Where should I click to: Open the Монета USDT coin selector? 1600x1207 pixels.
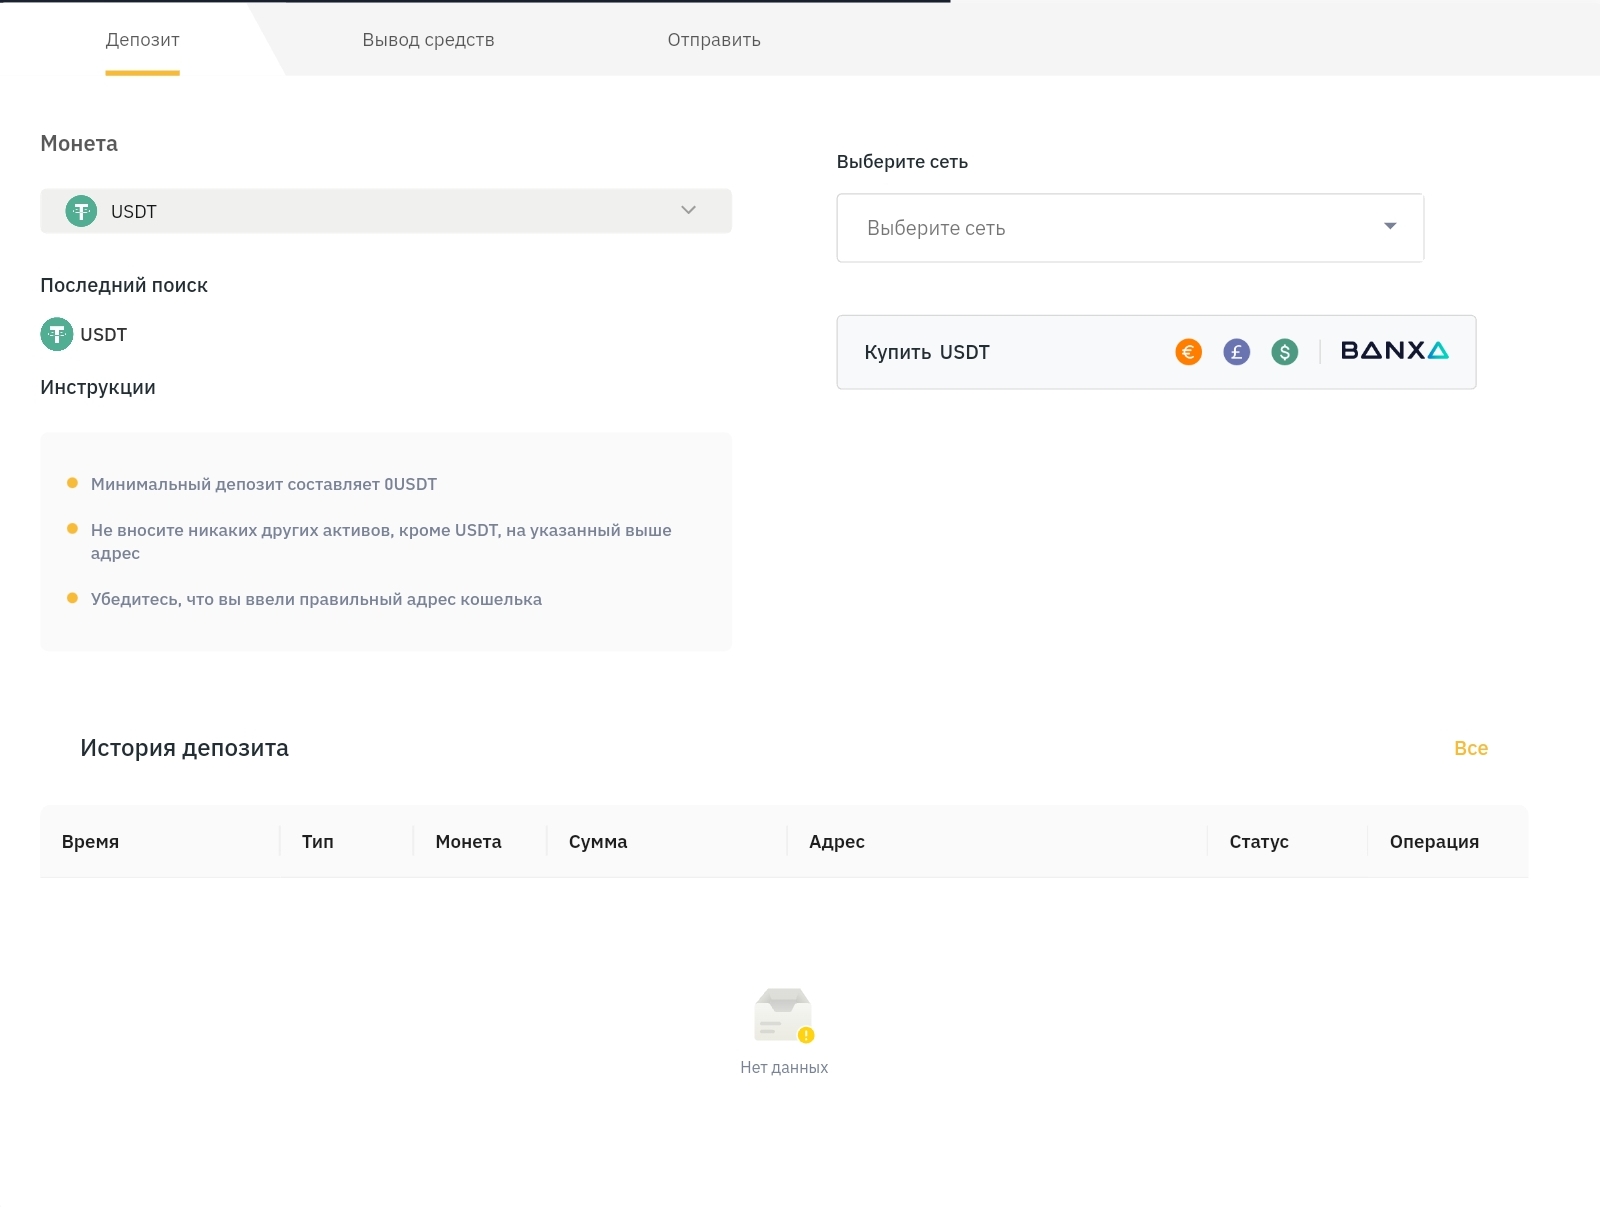[x=386, y=211]
